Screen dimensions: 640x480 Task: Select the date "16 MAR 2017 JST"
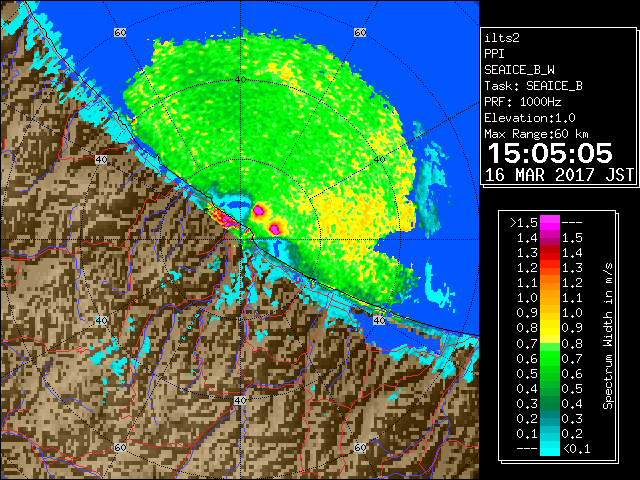click(559, 175)
